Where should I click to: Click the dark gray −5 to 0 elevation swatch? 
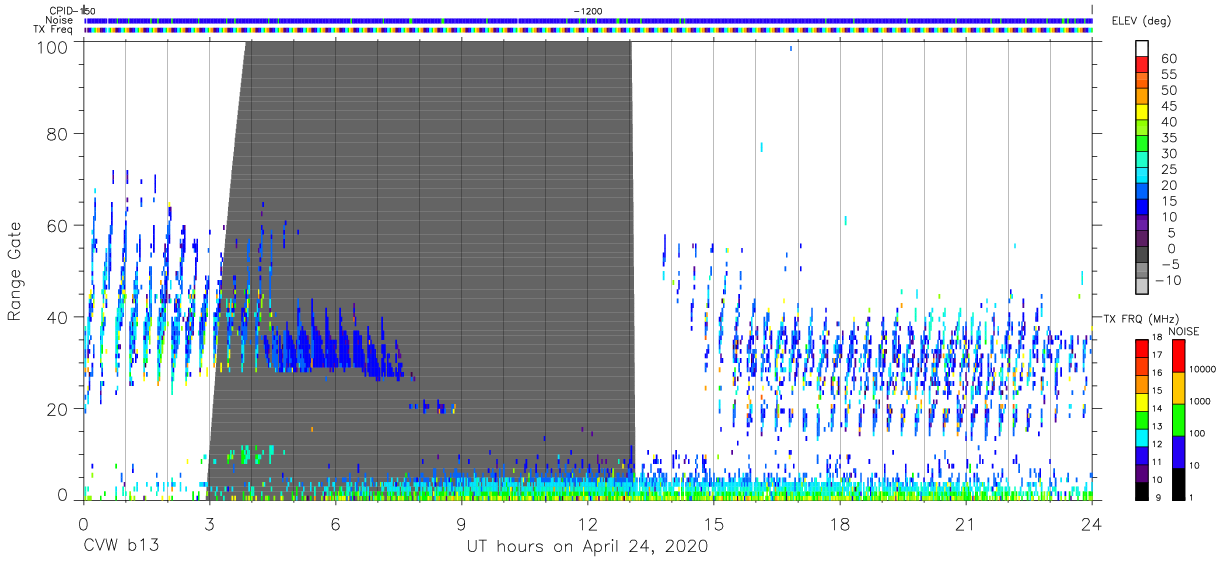pyautogui.click(x=1143, y=256)
